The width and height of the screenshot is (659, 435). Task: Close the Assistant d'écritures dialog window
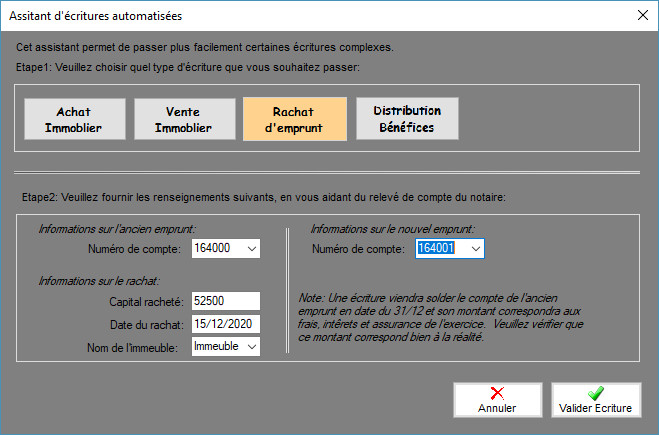[640, 15]
